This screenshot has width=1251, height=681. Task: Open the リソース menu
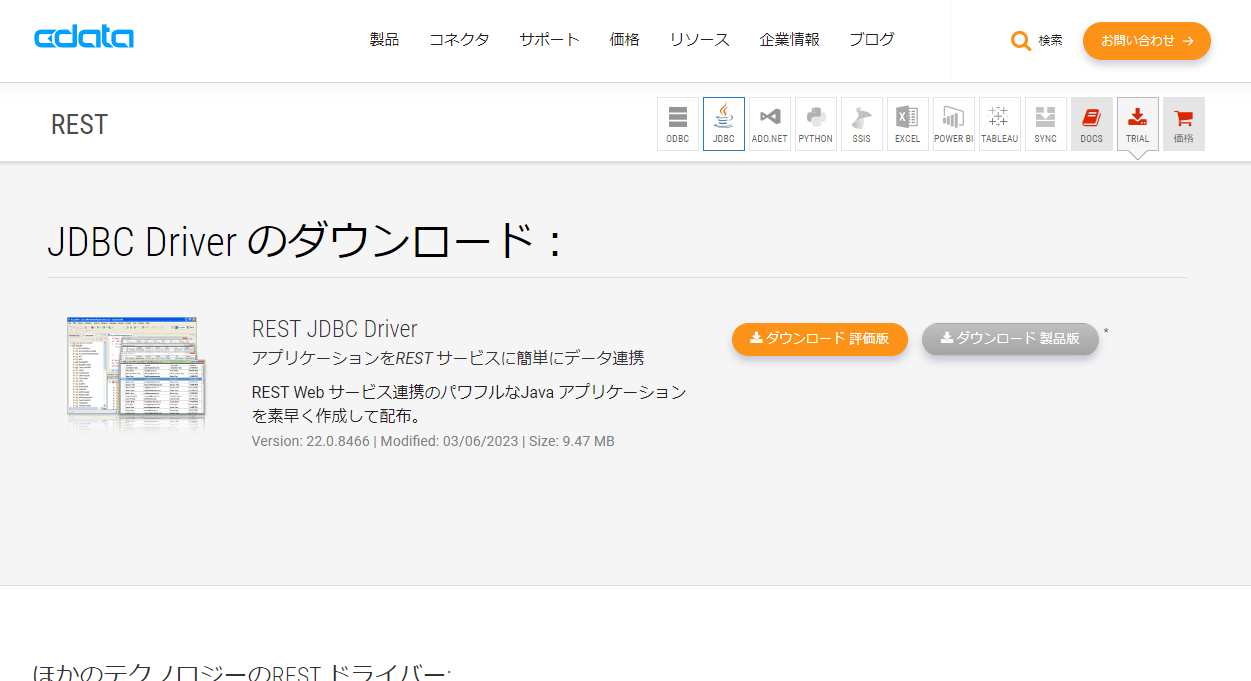click(699, 40)
